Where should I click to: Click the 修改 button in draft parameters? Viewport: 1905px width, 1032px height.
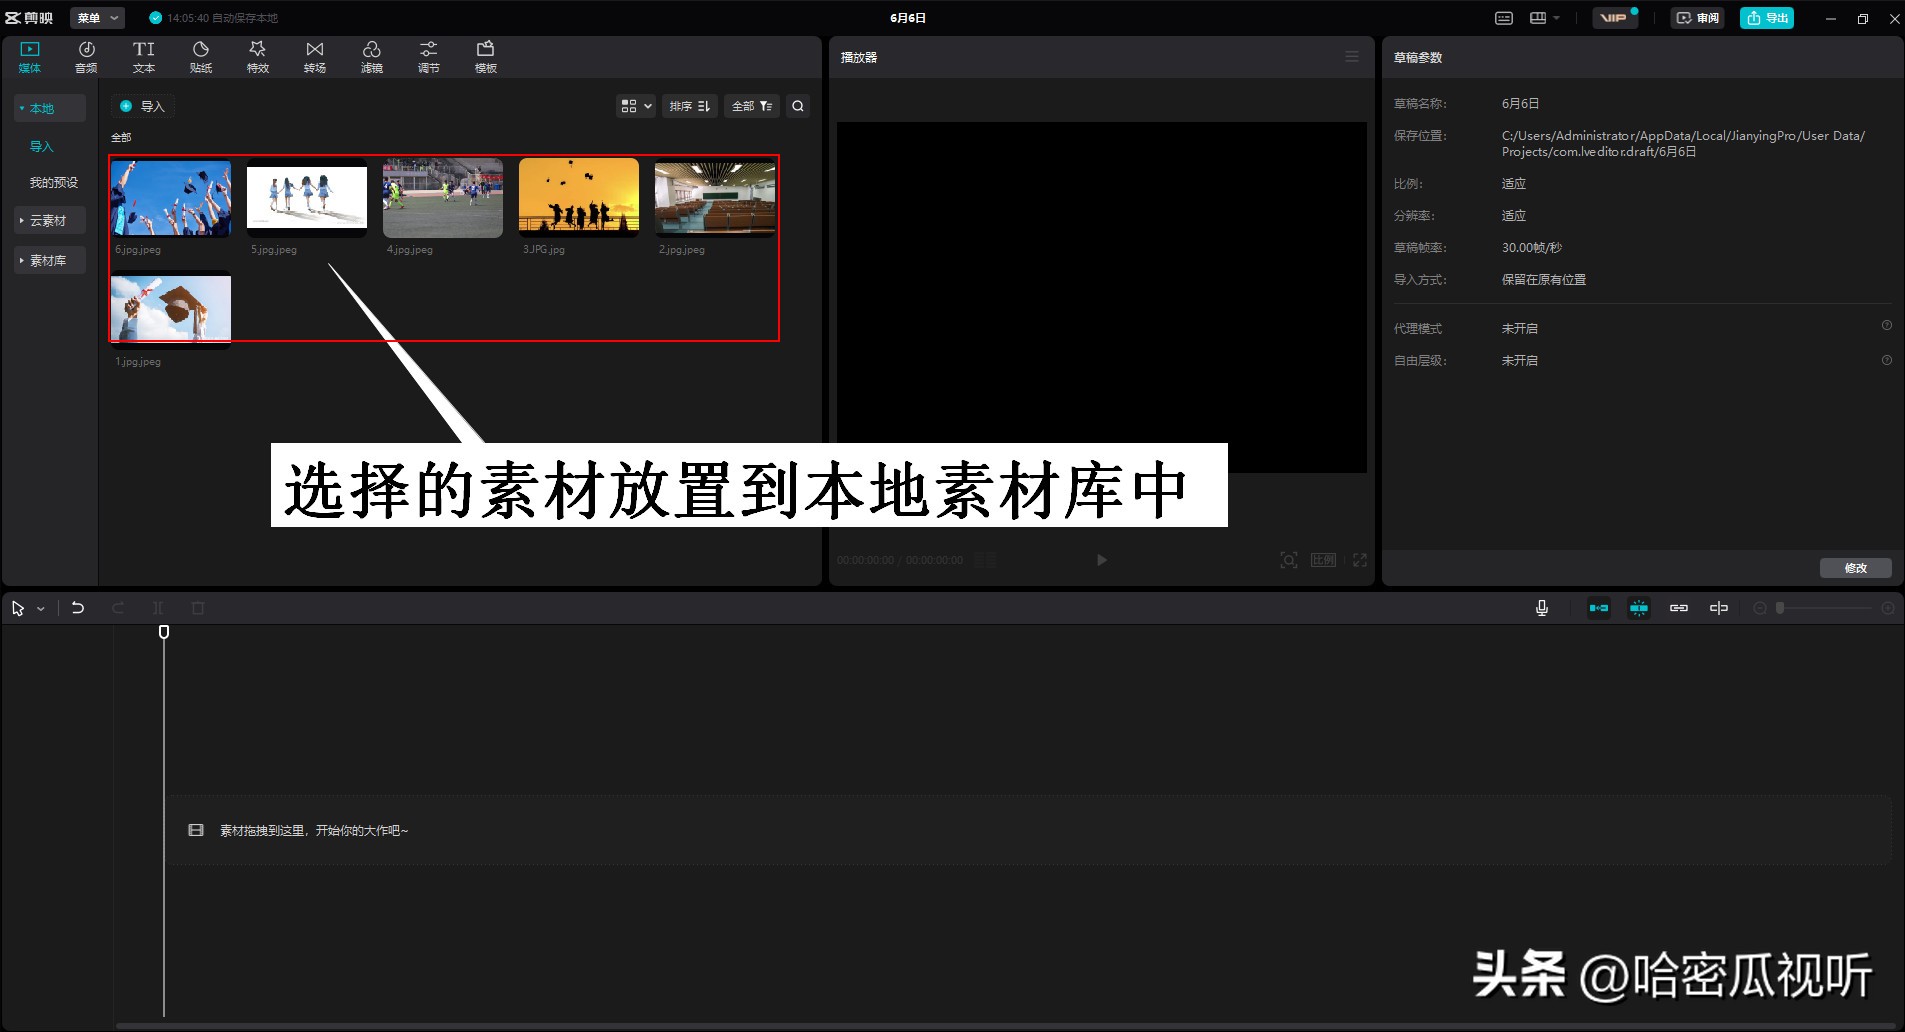pos(1856,568)
